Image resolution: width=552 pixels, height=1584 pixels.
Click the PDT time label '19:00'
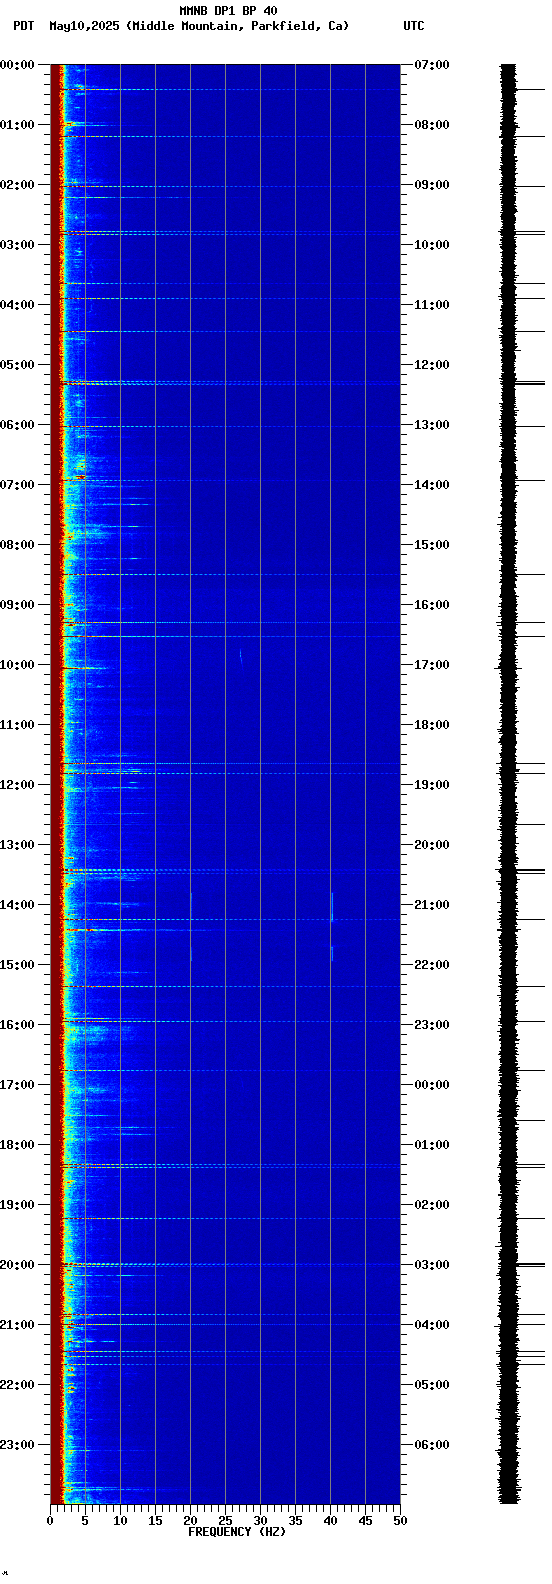click(x=17, y=1205)
